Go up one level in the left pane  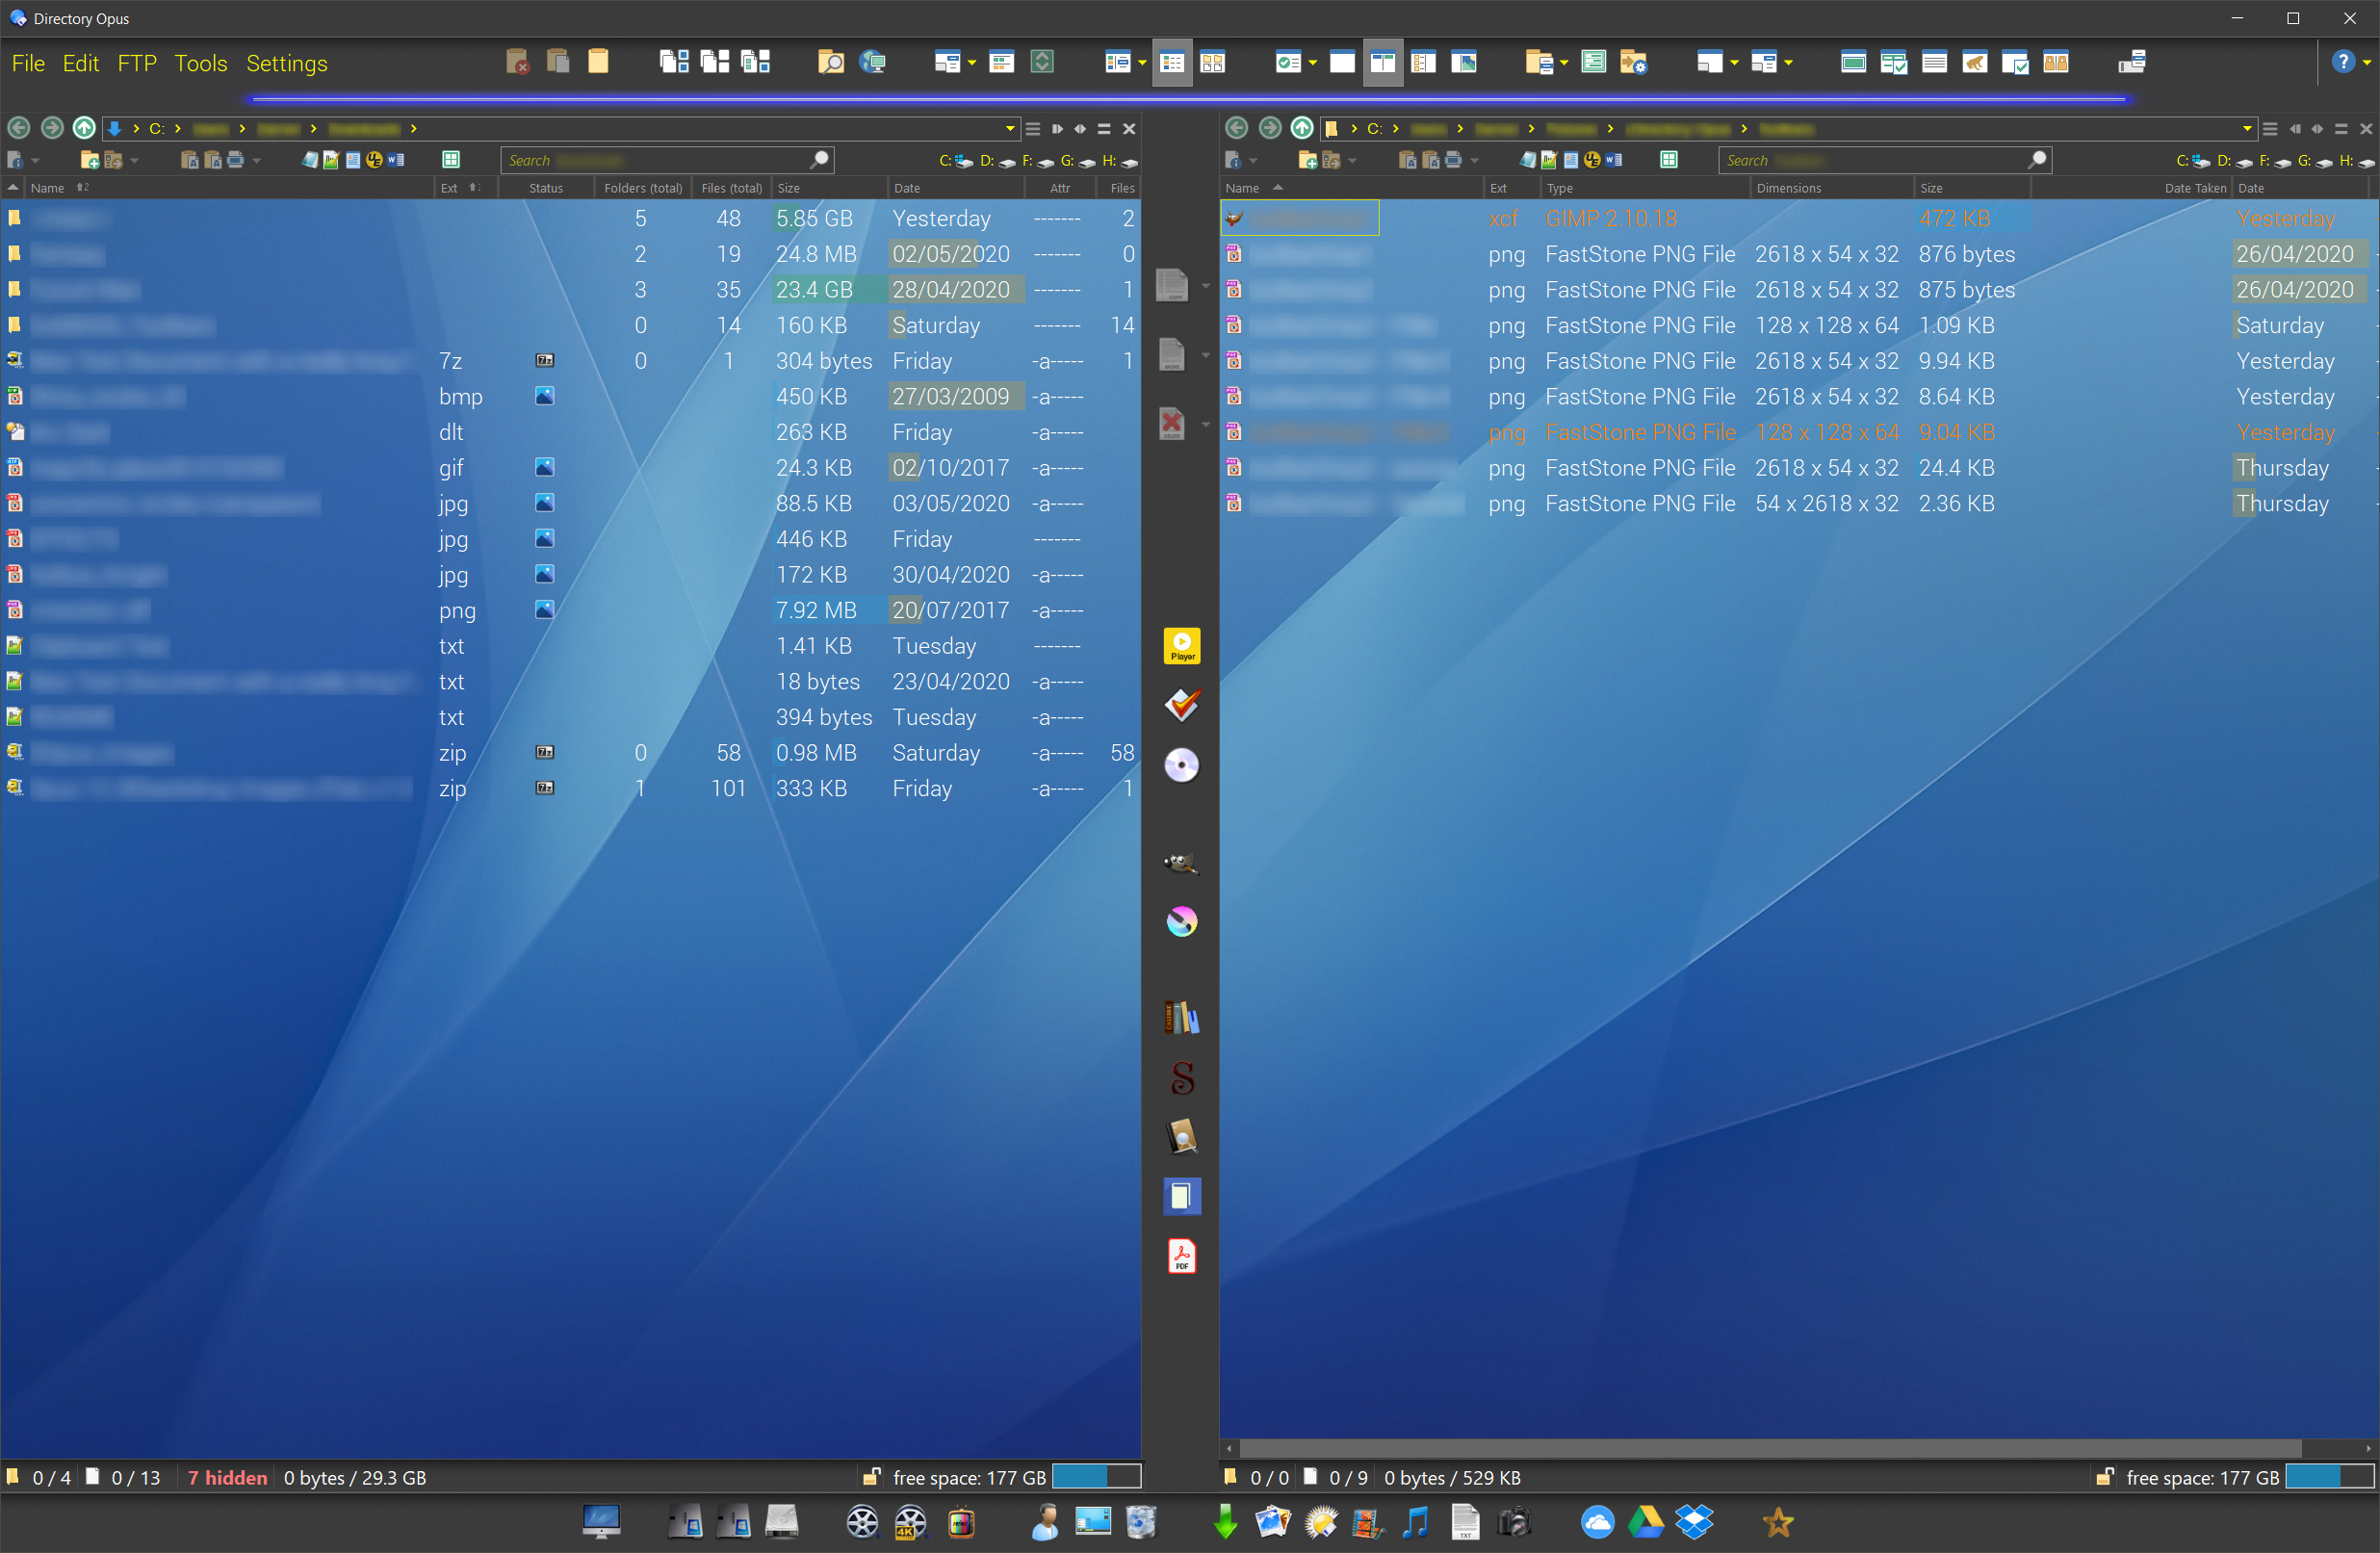point(85,128)
